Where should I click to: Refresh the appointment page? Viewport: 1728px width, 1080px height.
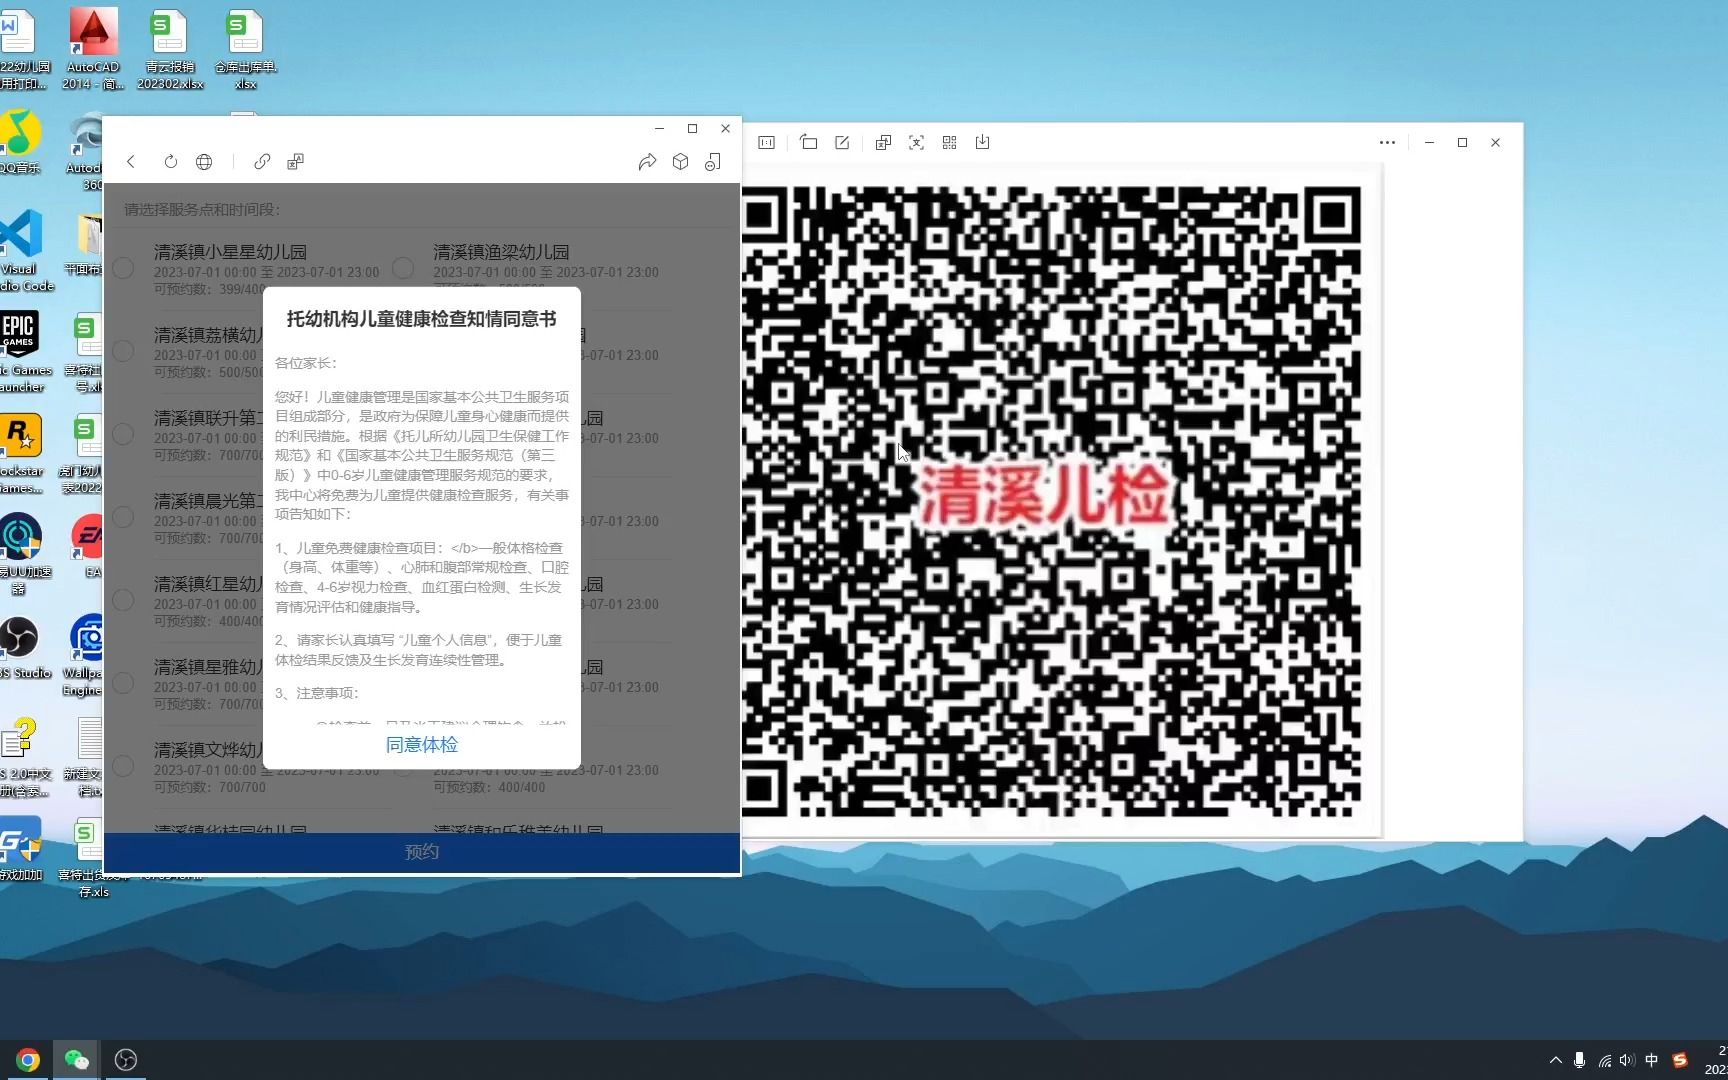(170, 162)
